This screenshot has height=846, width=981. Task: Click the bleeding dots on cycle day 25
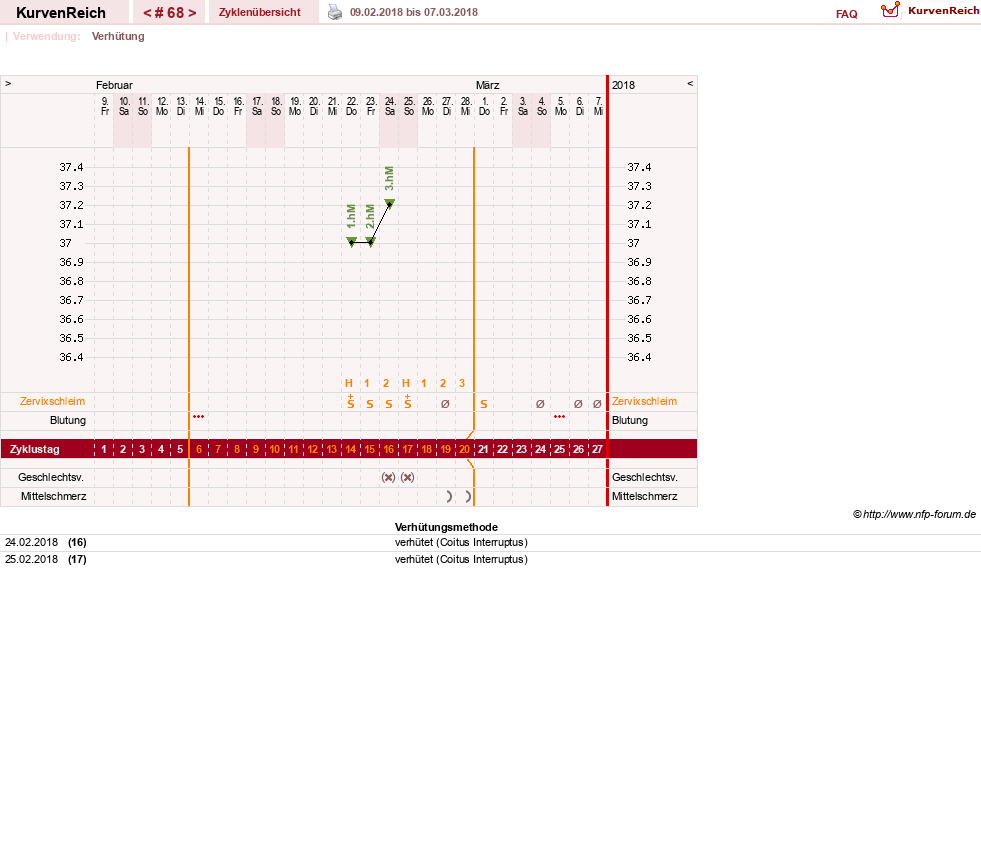[559, 417]
